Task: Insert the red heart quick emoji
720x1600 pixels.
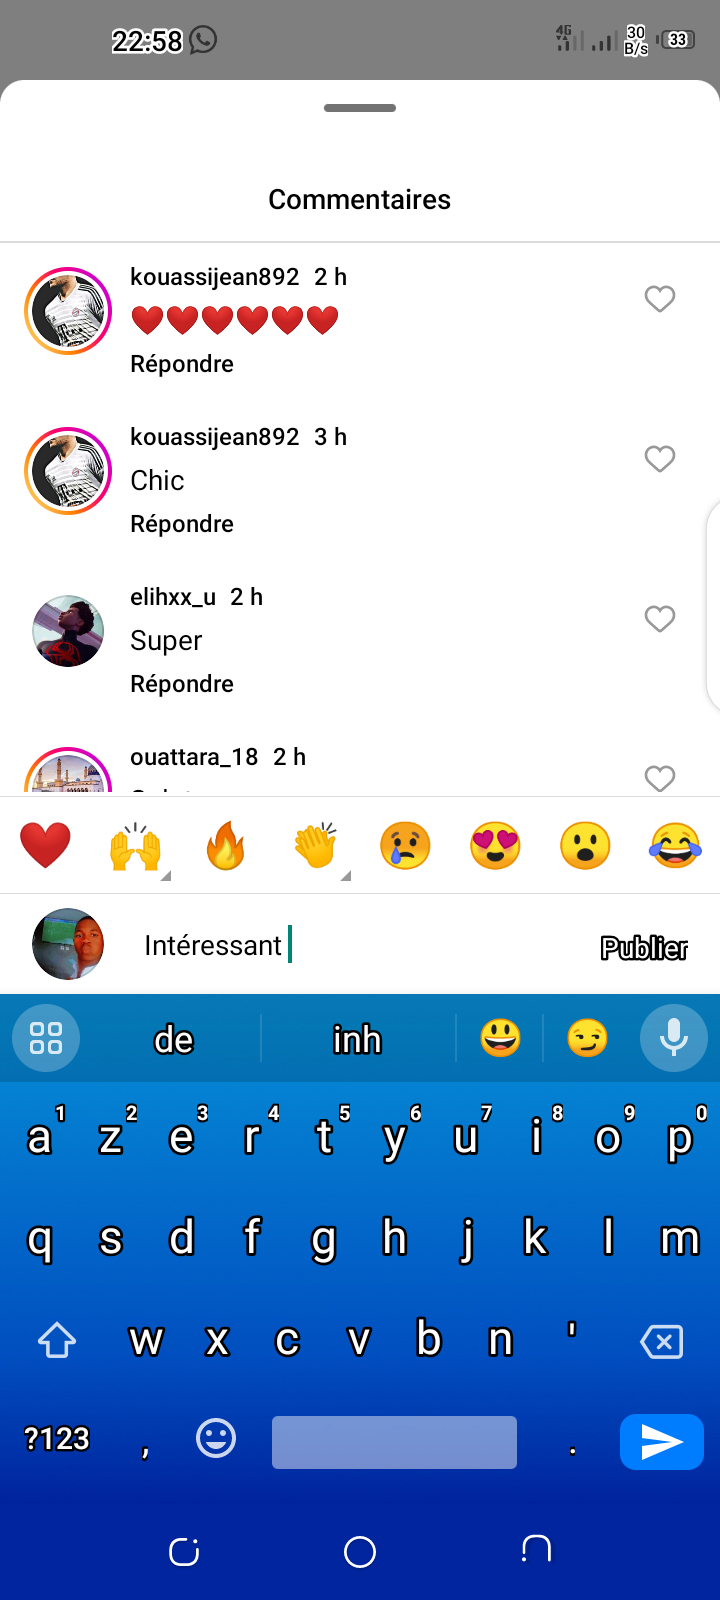Action: point(46,846)
